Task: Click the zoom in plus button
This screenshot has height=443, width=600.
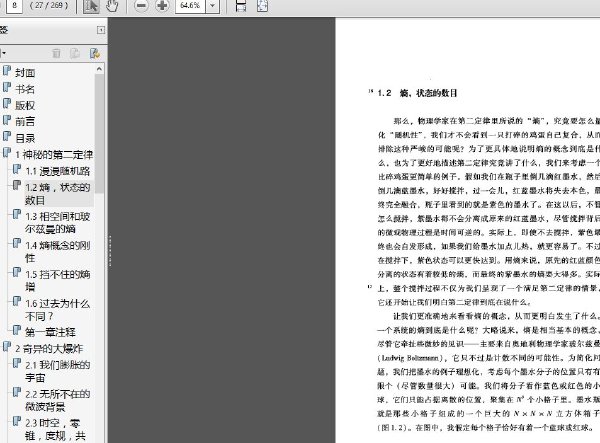Action: 162,5
